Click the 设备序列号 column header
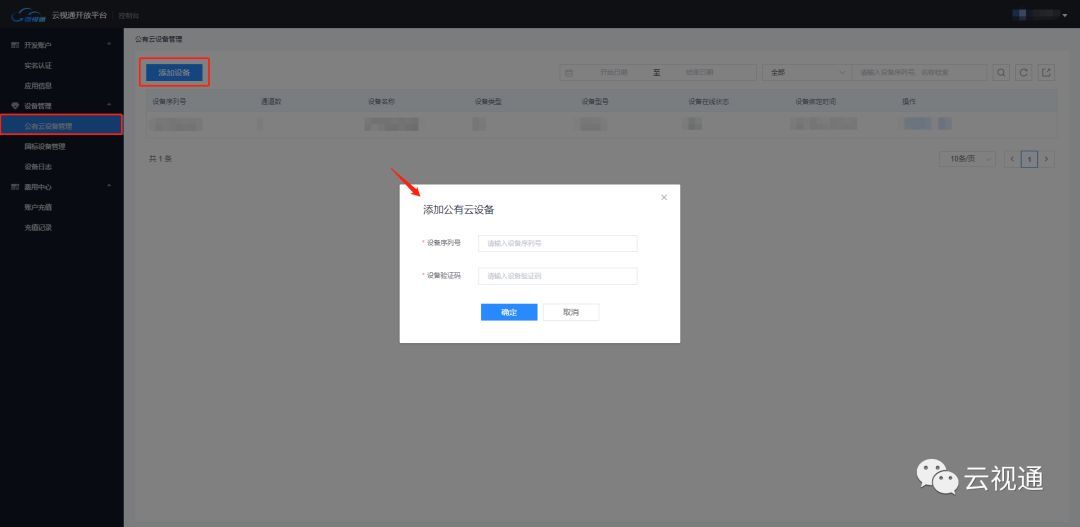The height and width of the screenshot is (527, 1080). pyautogui.click(x=169, y=101)
